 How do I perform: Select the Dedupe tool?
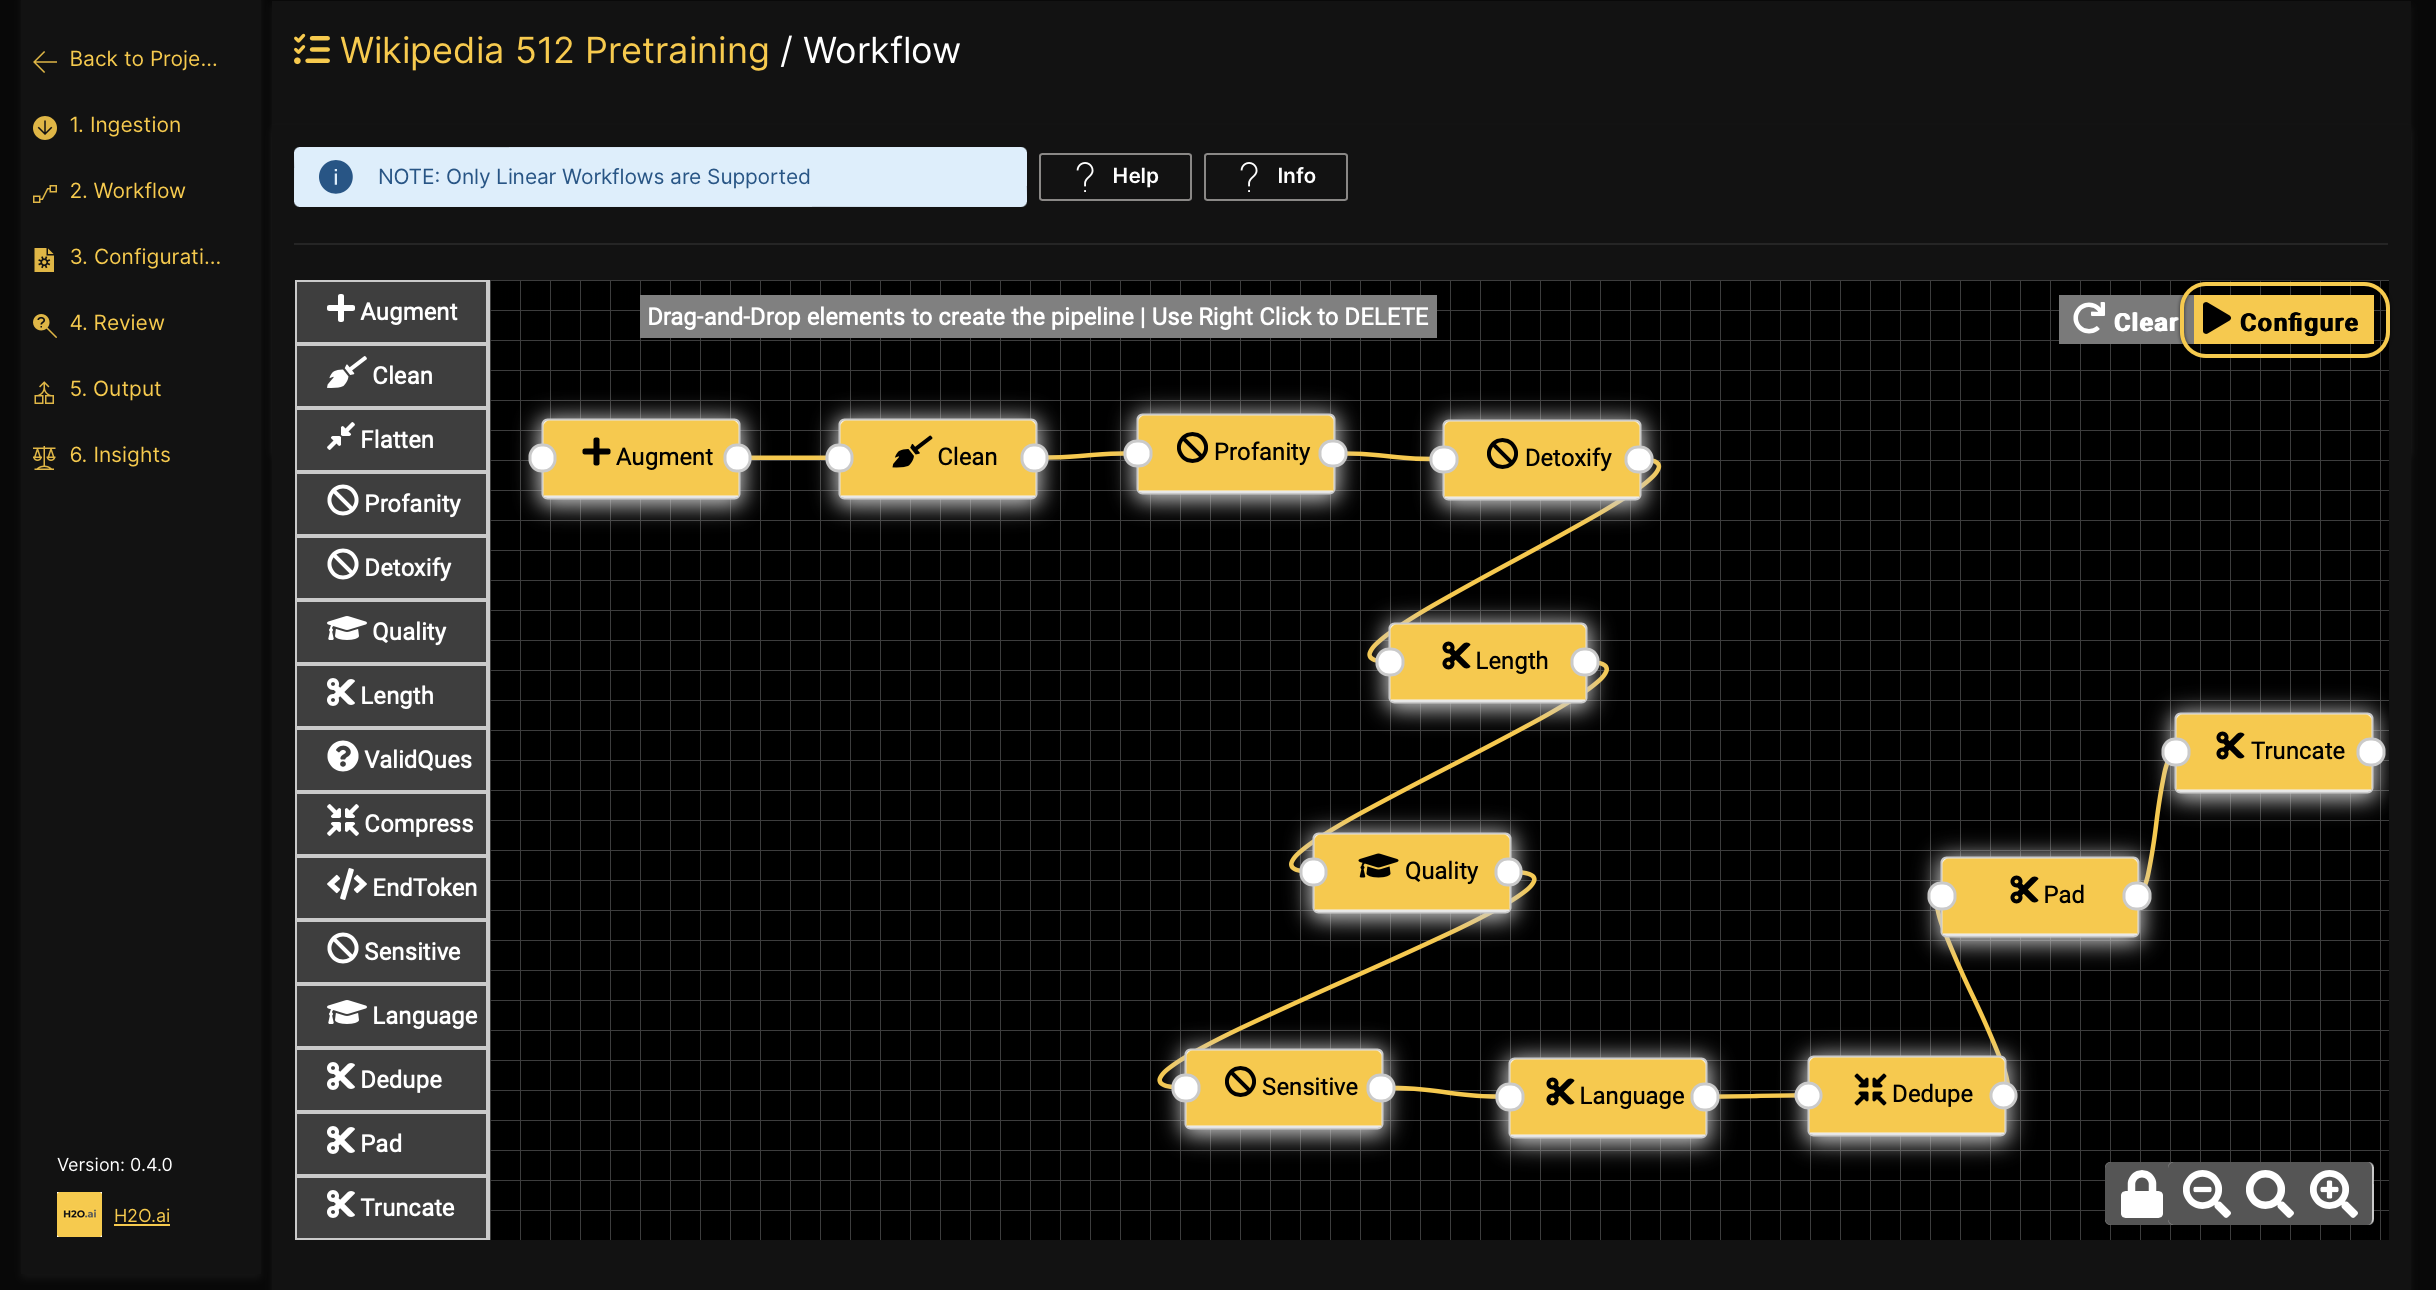(x=391, y=1079)
